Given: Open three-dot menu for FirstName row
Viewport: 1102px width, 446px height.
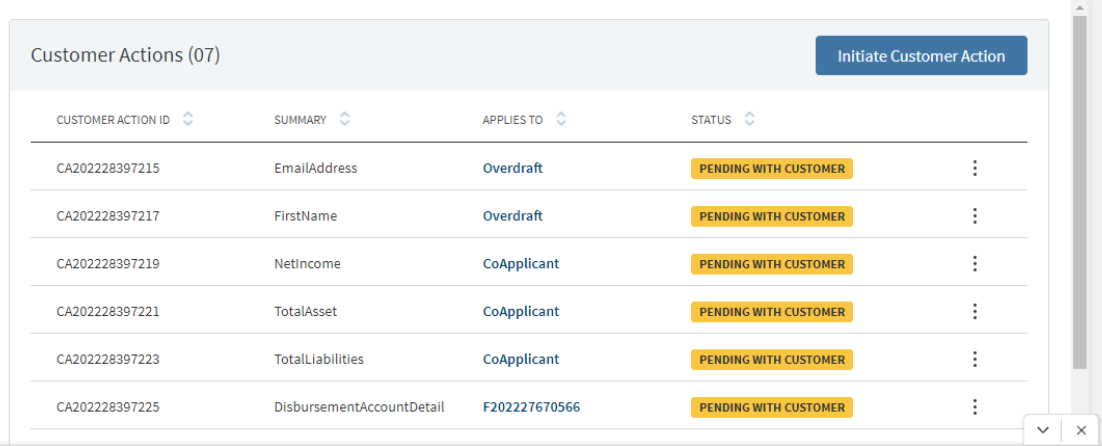Looking at the screenshot, I should (x=974, y=216).
